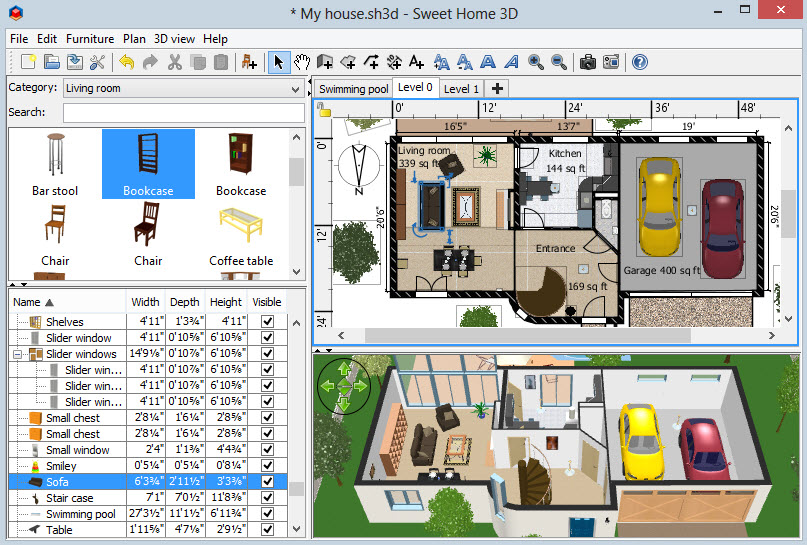The width and height of the screenshot is (807, 545).
Task: Toggle Visible checkbox for Smiley
Action: pyautogui.click(x=267, y=466)
